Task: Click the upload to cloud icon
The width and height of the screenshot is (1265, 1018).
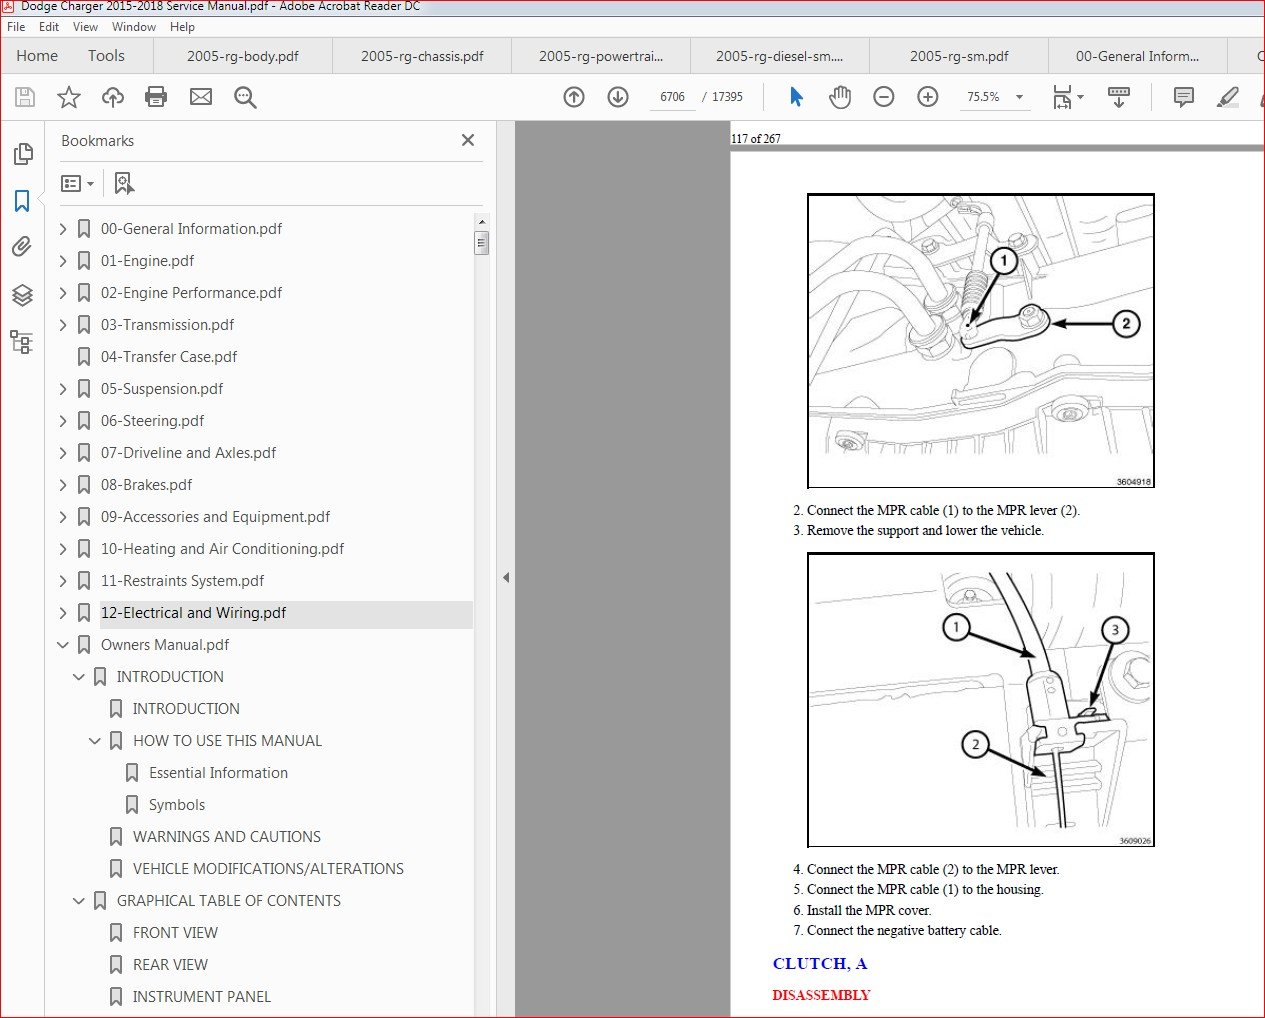Action: click(113, 97)
